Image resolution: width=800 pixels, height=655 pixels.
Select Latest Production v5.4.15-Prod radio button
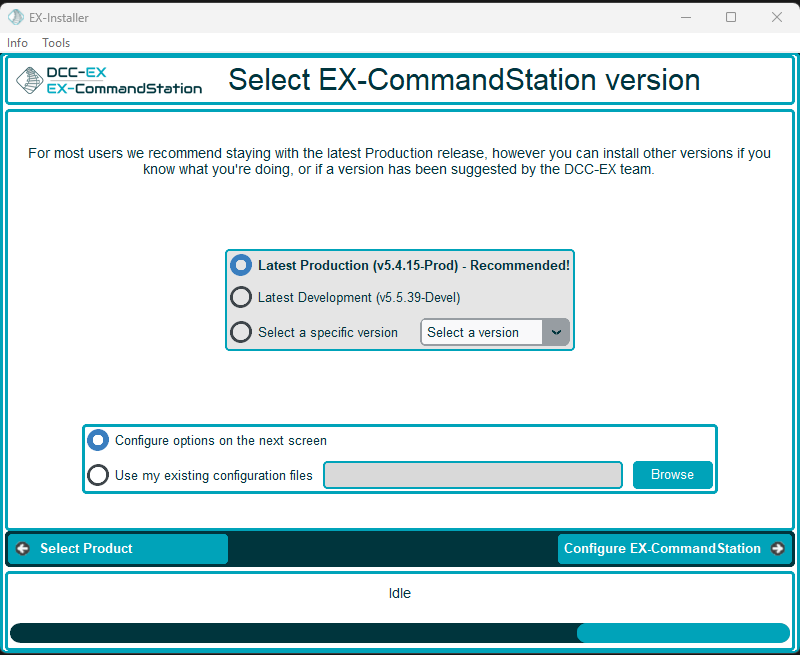point(241,265)
